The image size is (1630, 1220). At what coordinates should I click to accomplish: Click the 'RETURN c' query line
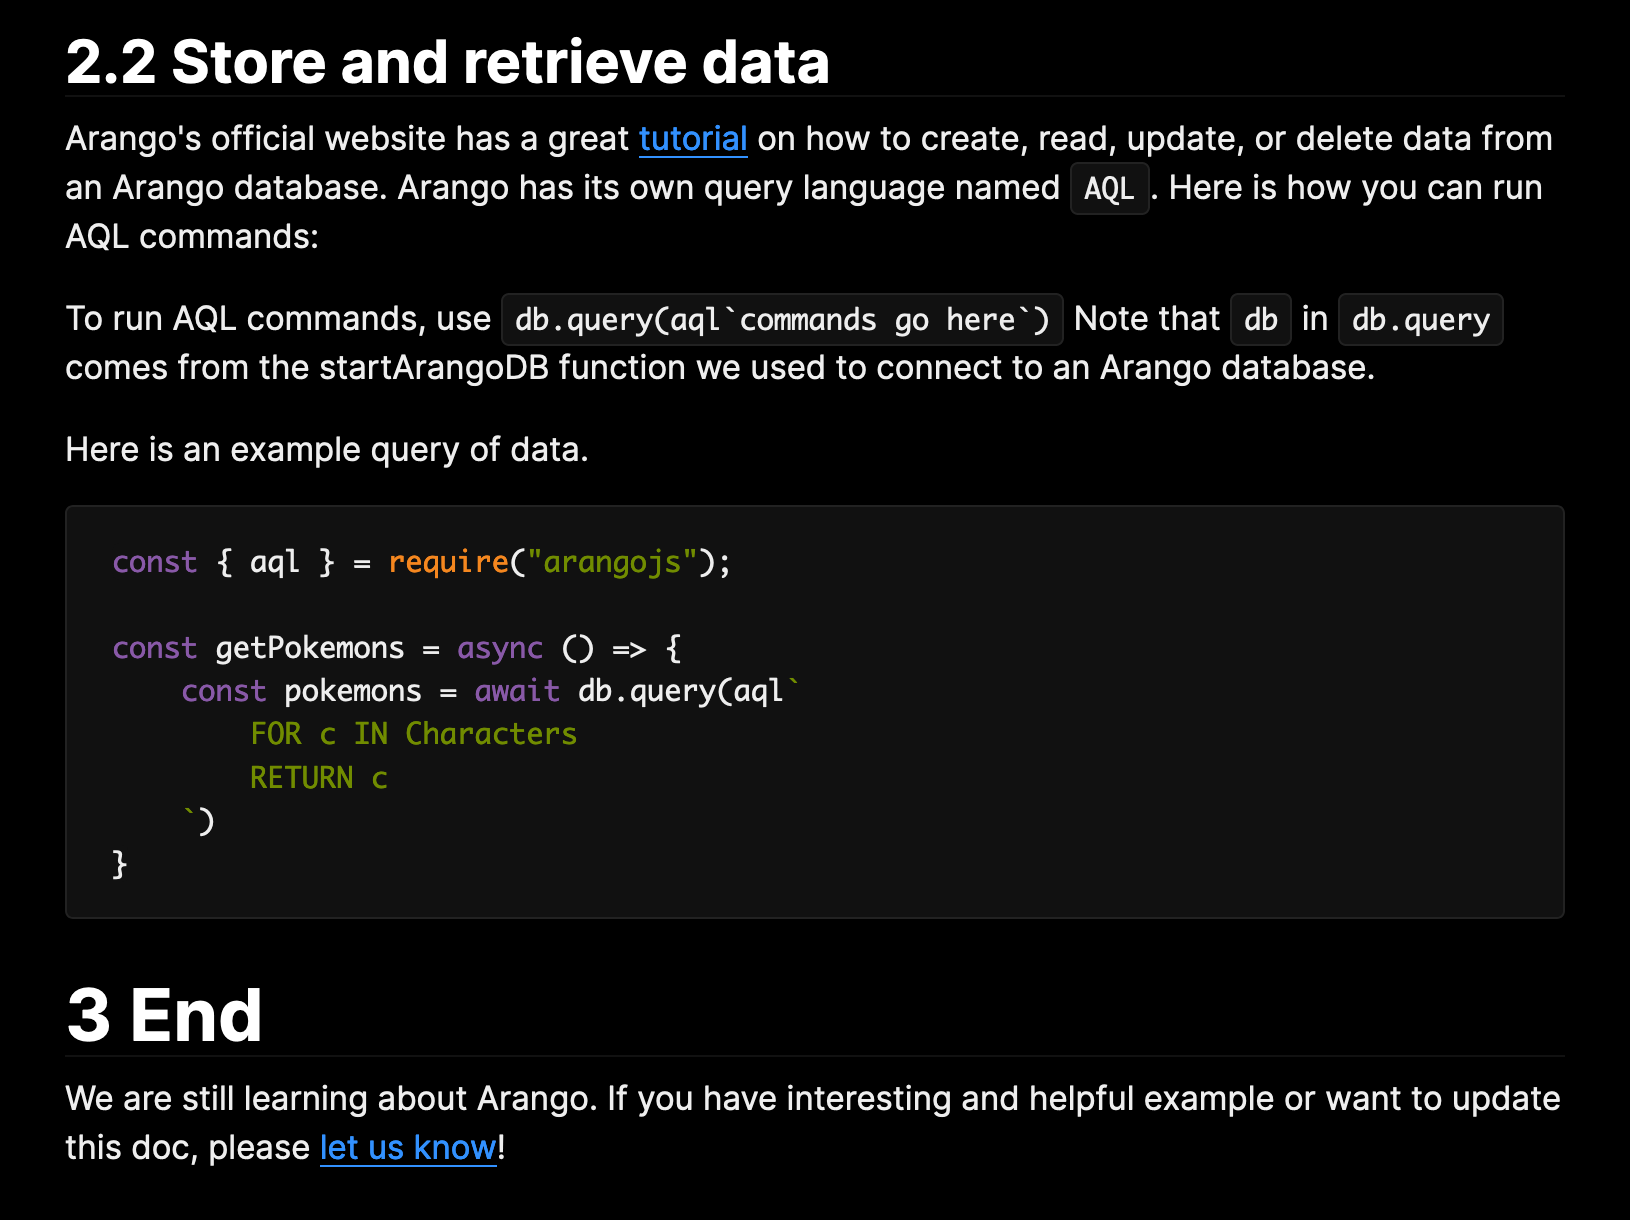[319, 778]
